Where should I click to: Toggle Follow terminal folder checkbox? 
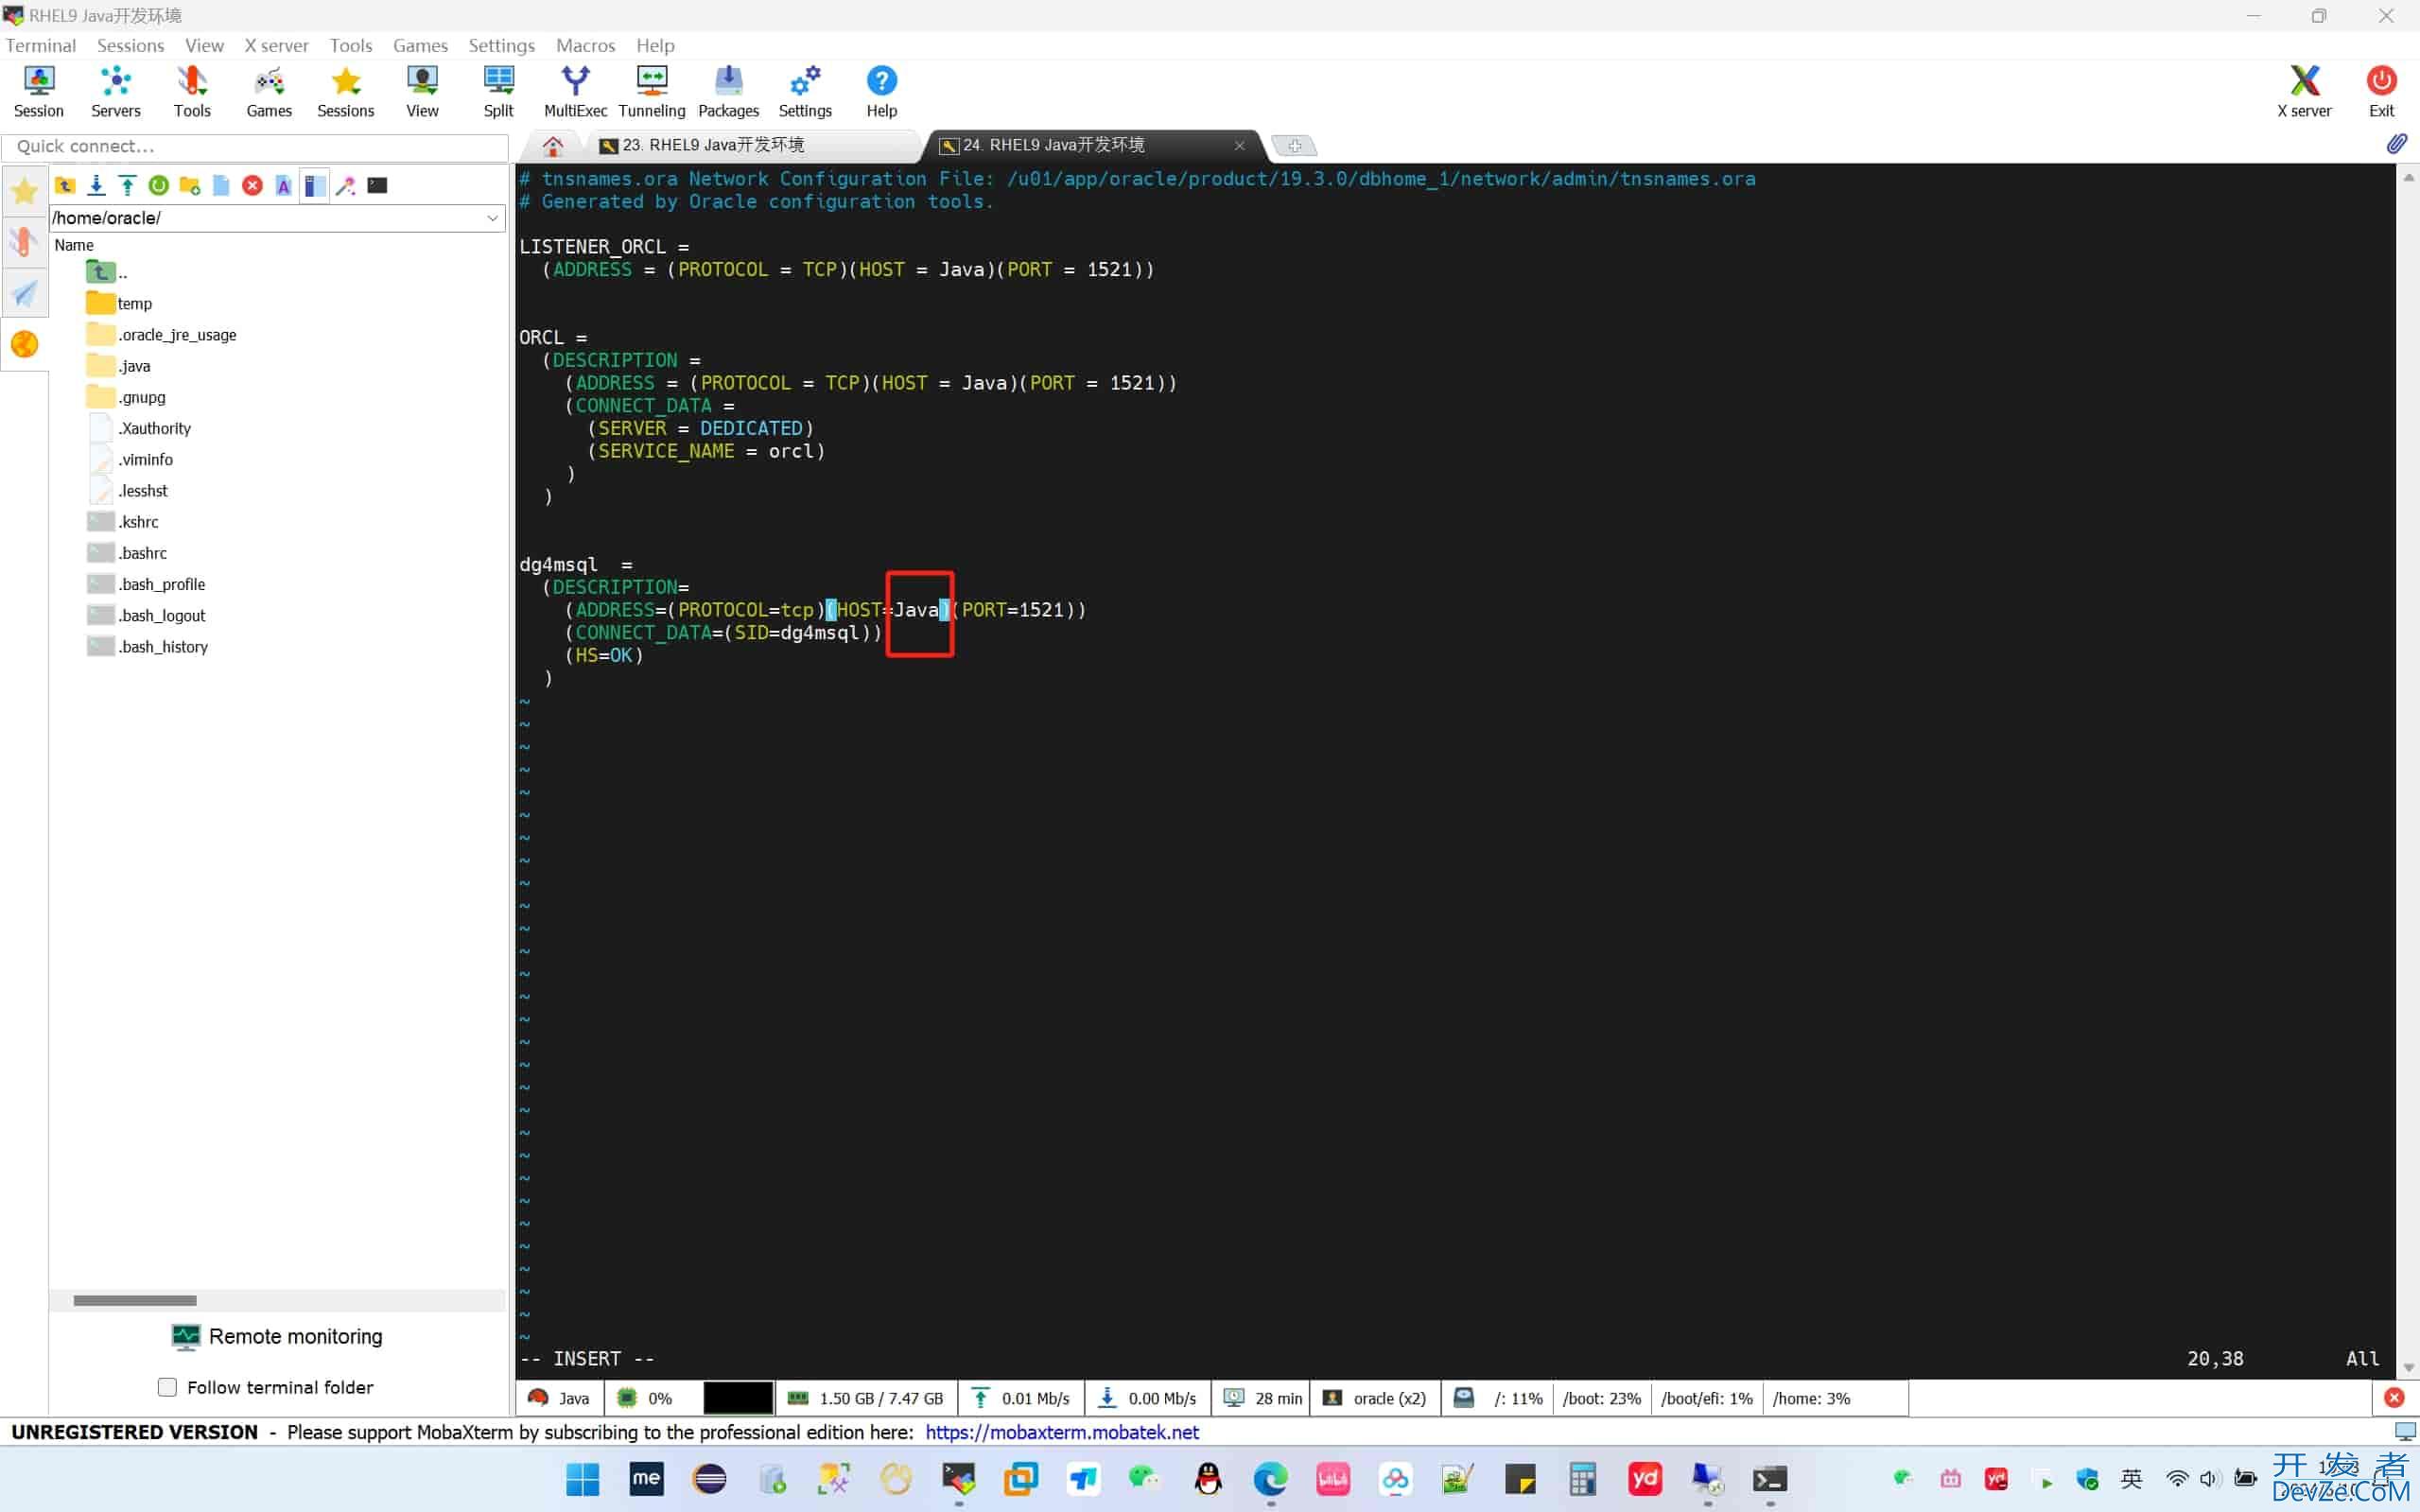(169, 1386)
